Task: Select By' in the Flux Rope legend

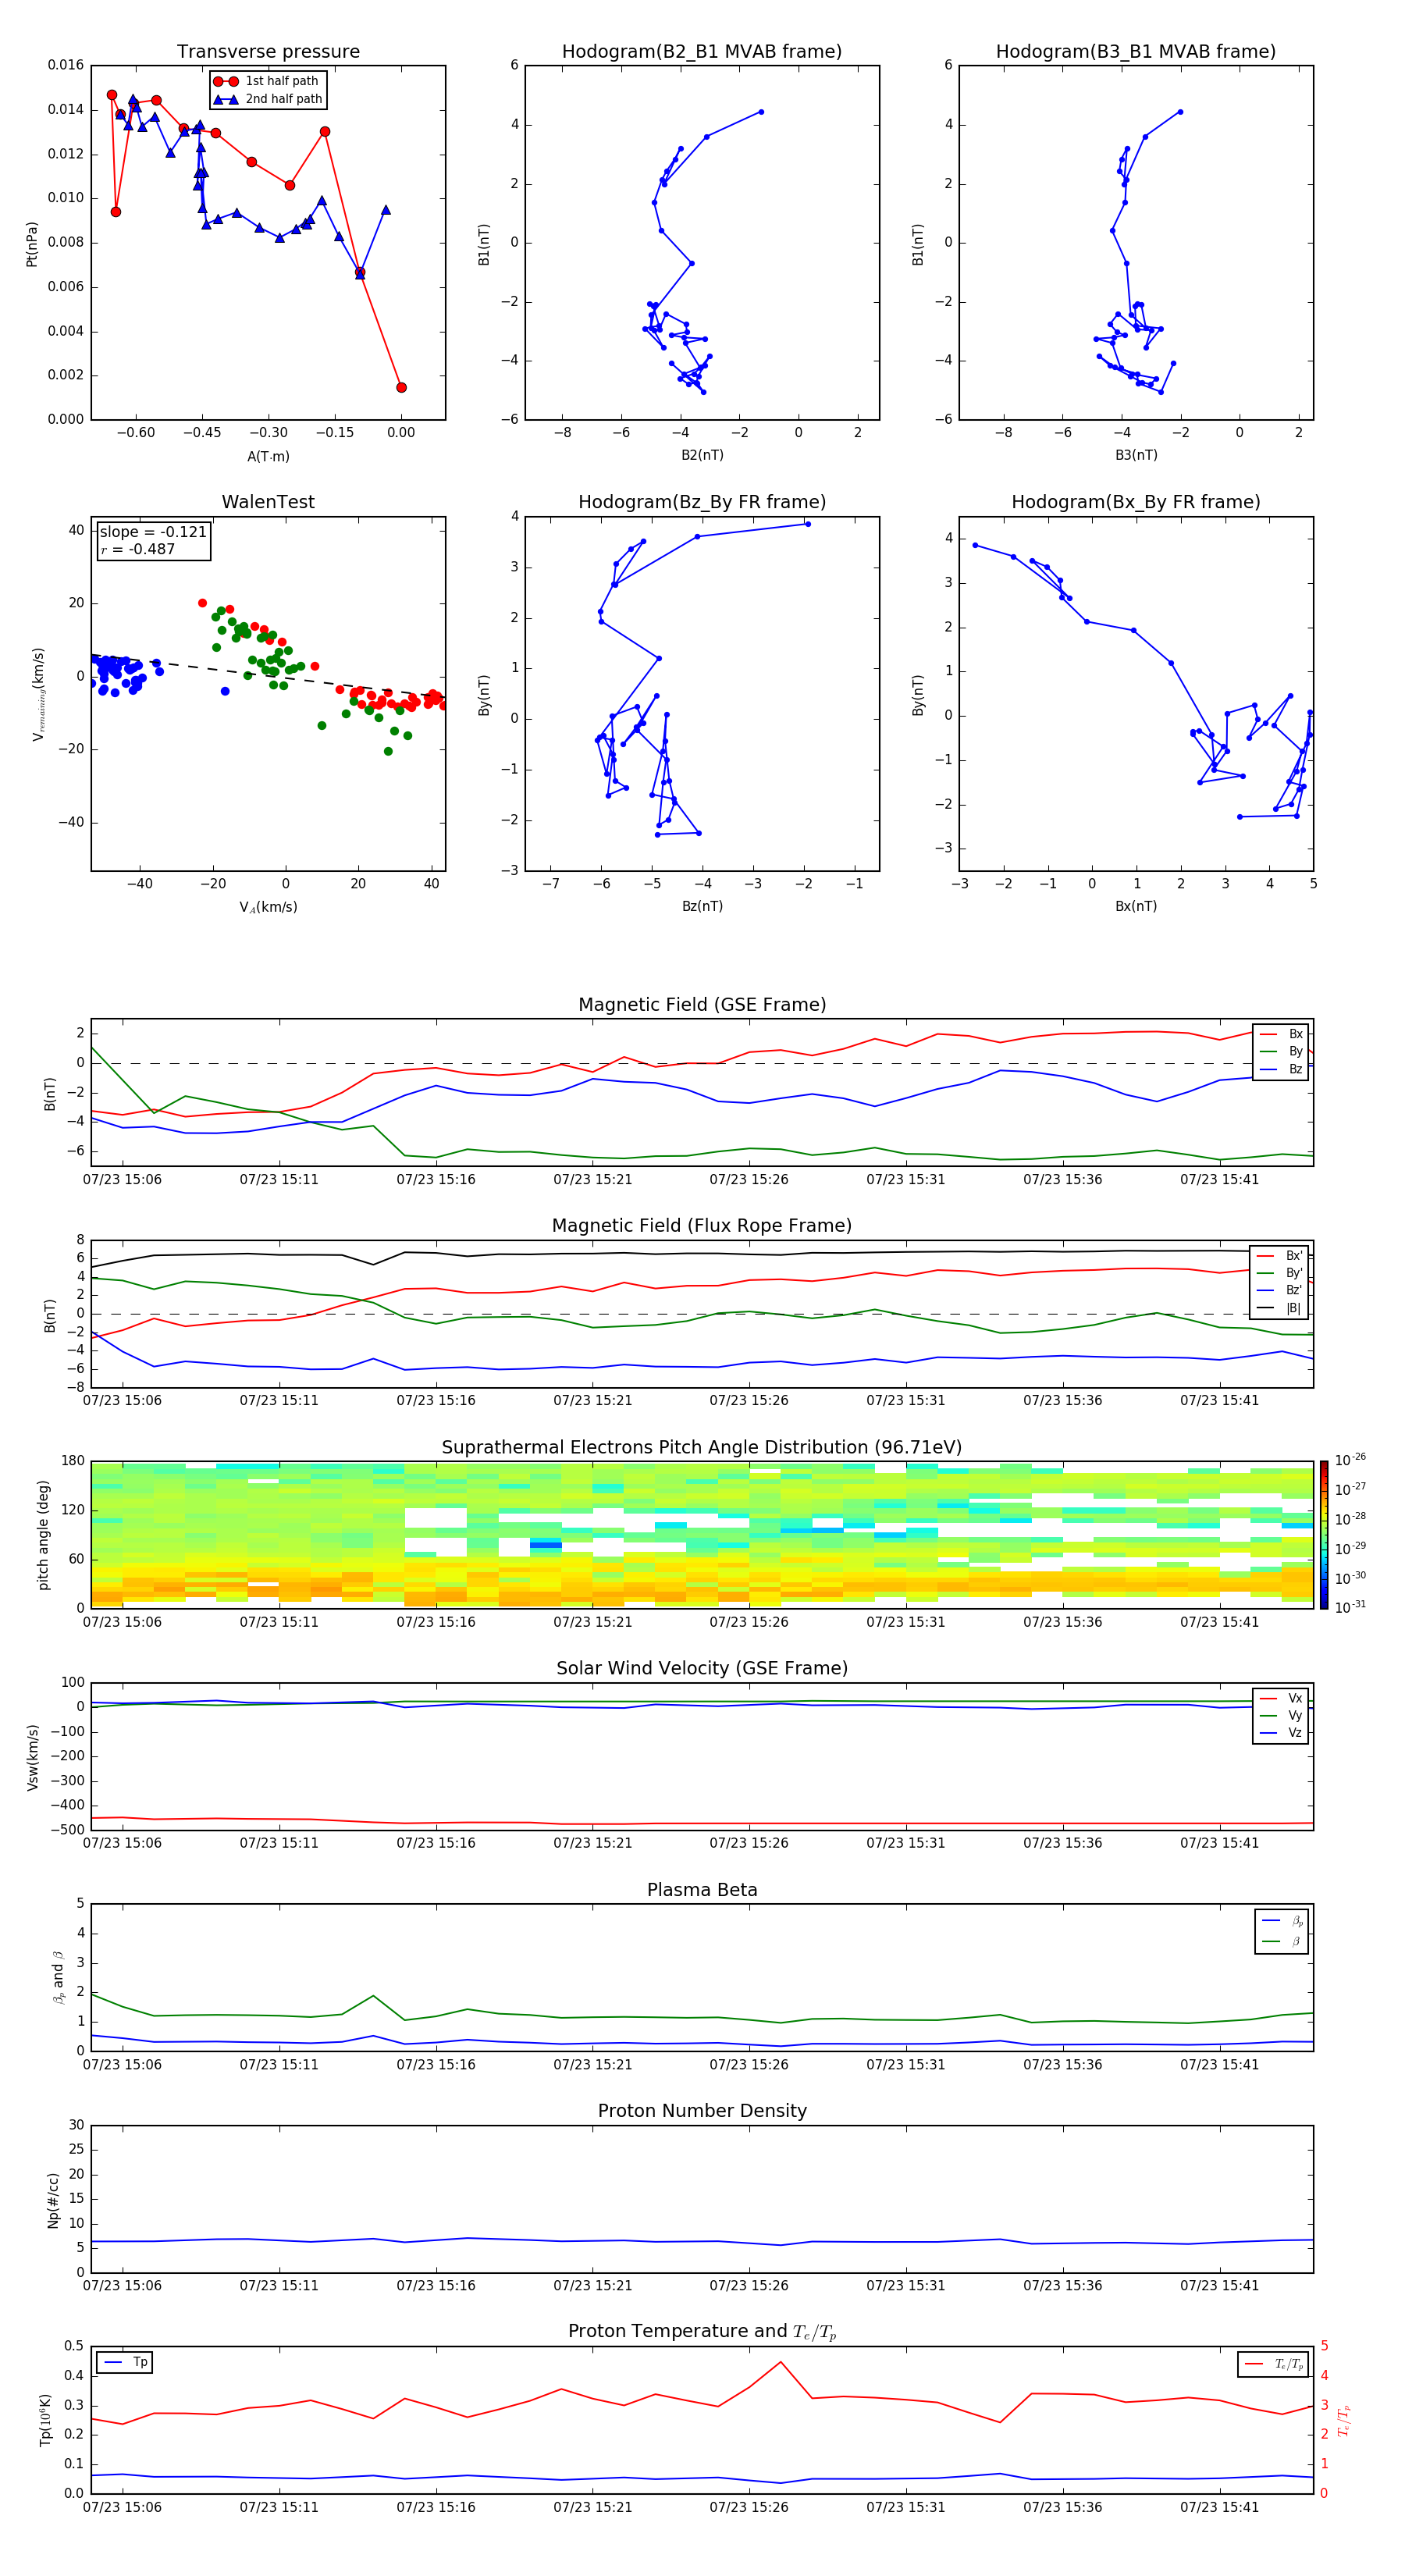Action: [1280, 1273]
